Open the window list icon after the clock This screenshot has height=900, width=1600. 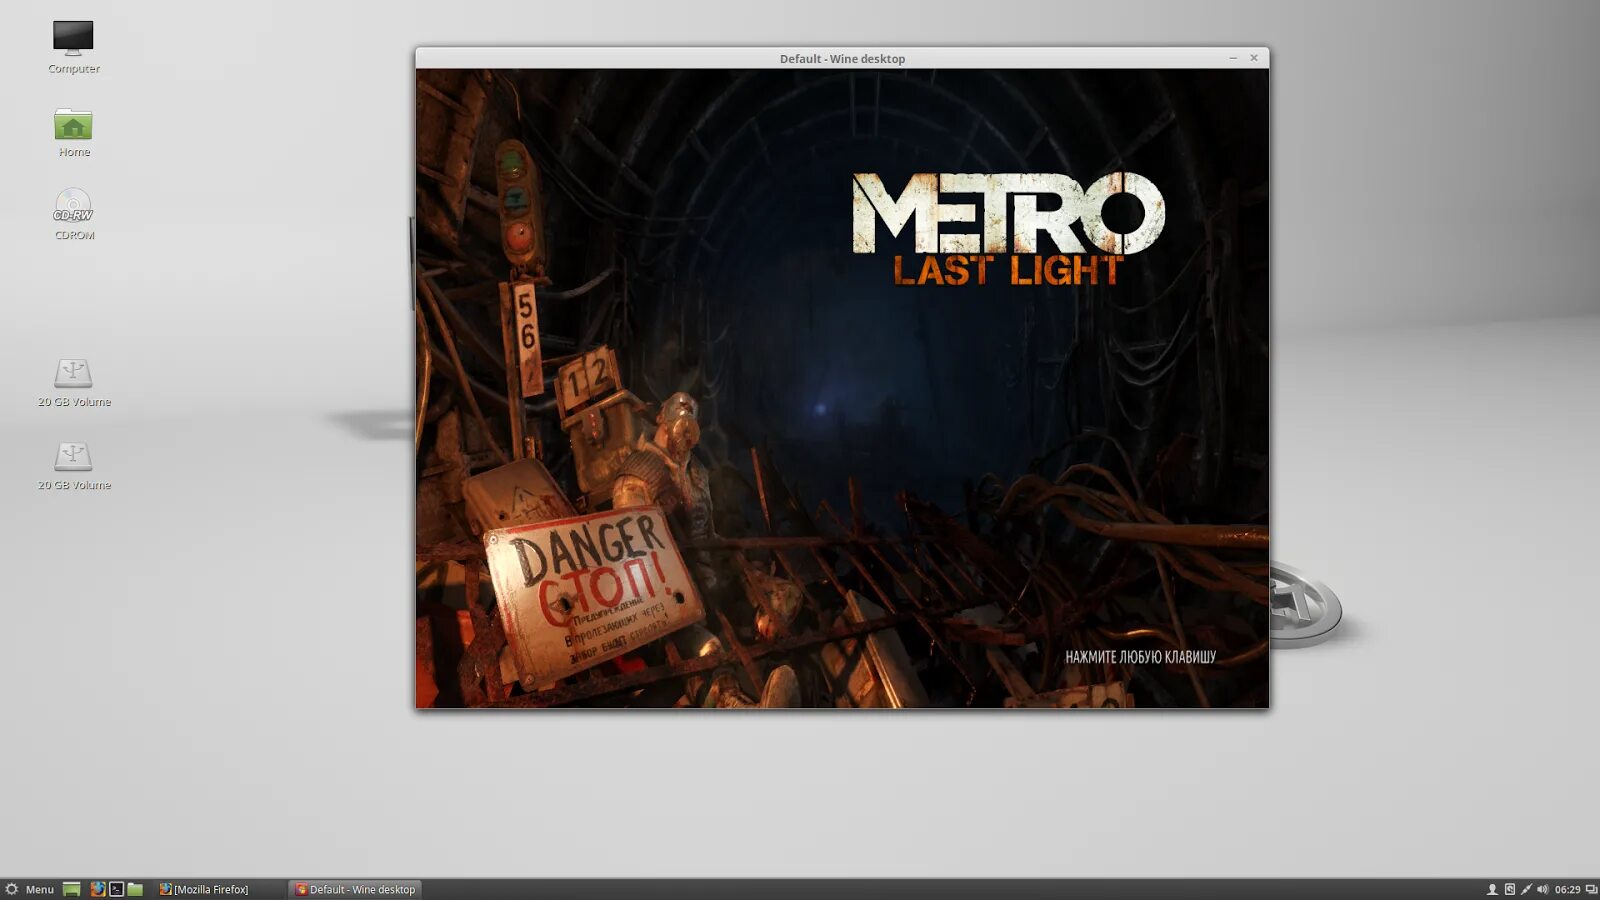1591,889
